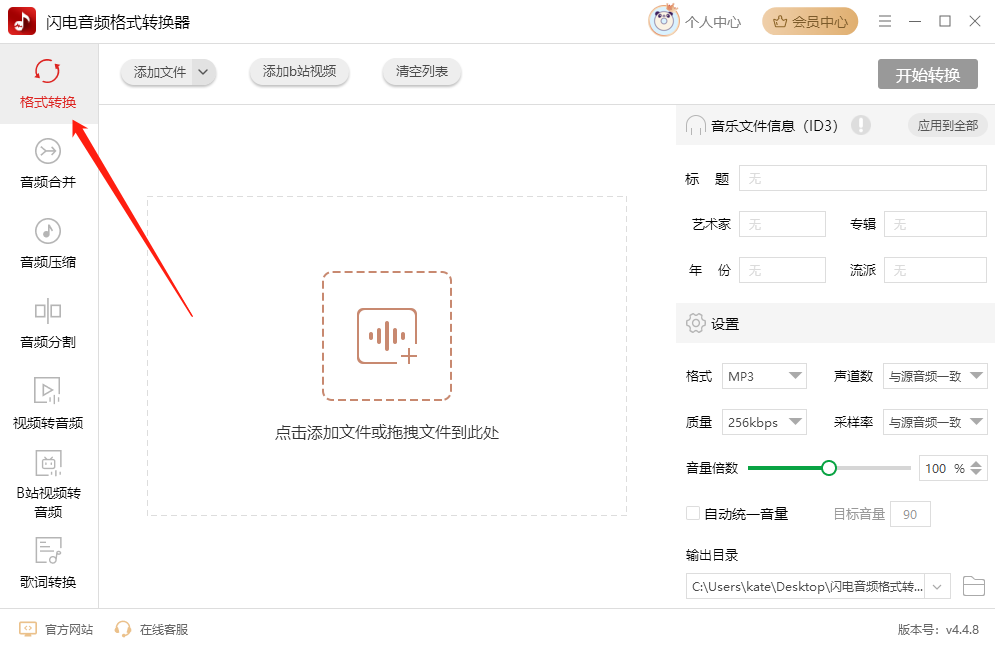Open the hamburger menu in the title bar
995x646 pixels.
click(x=885, y=22)
